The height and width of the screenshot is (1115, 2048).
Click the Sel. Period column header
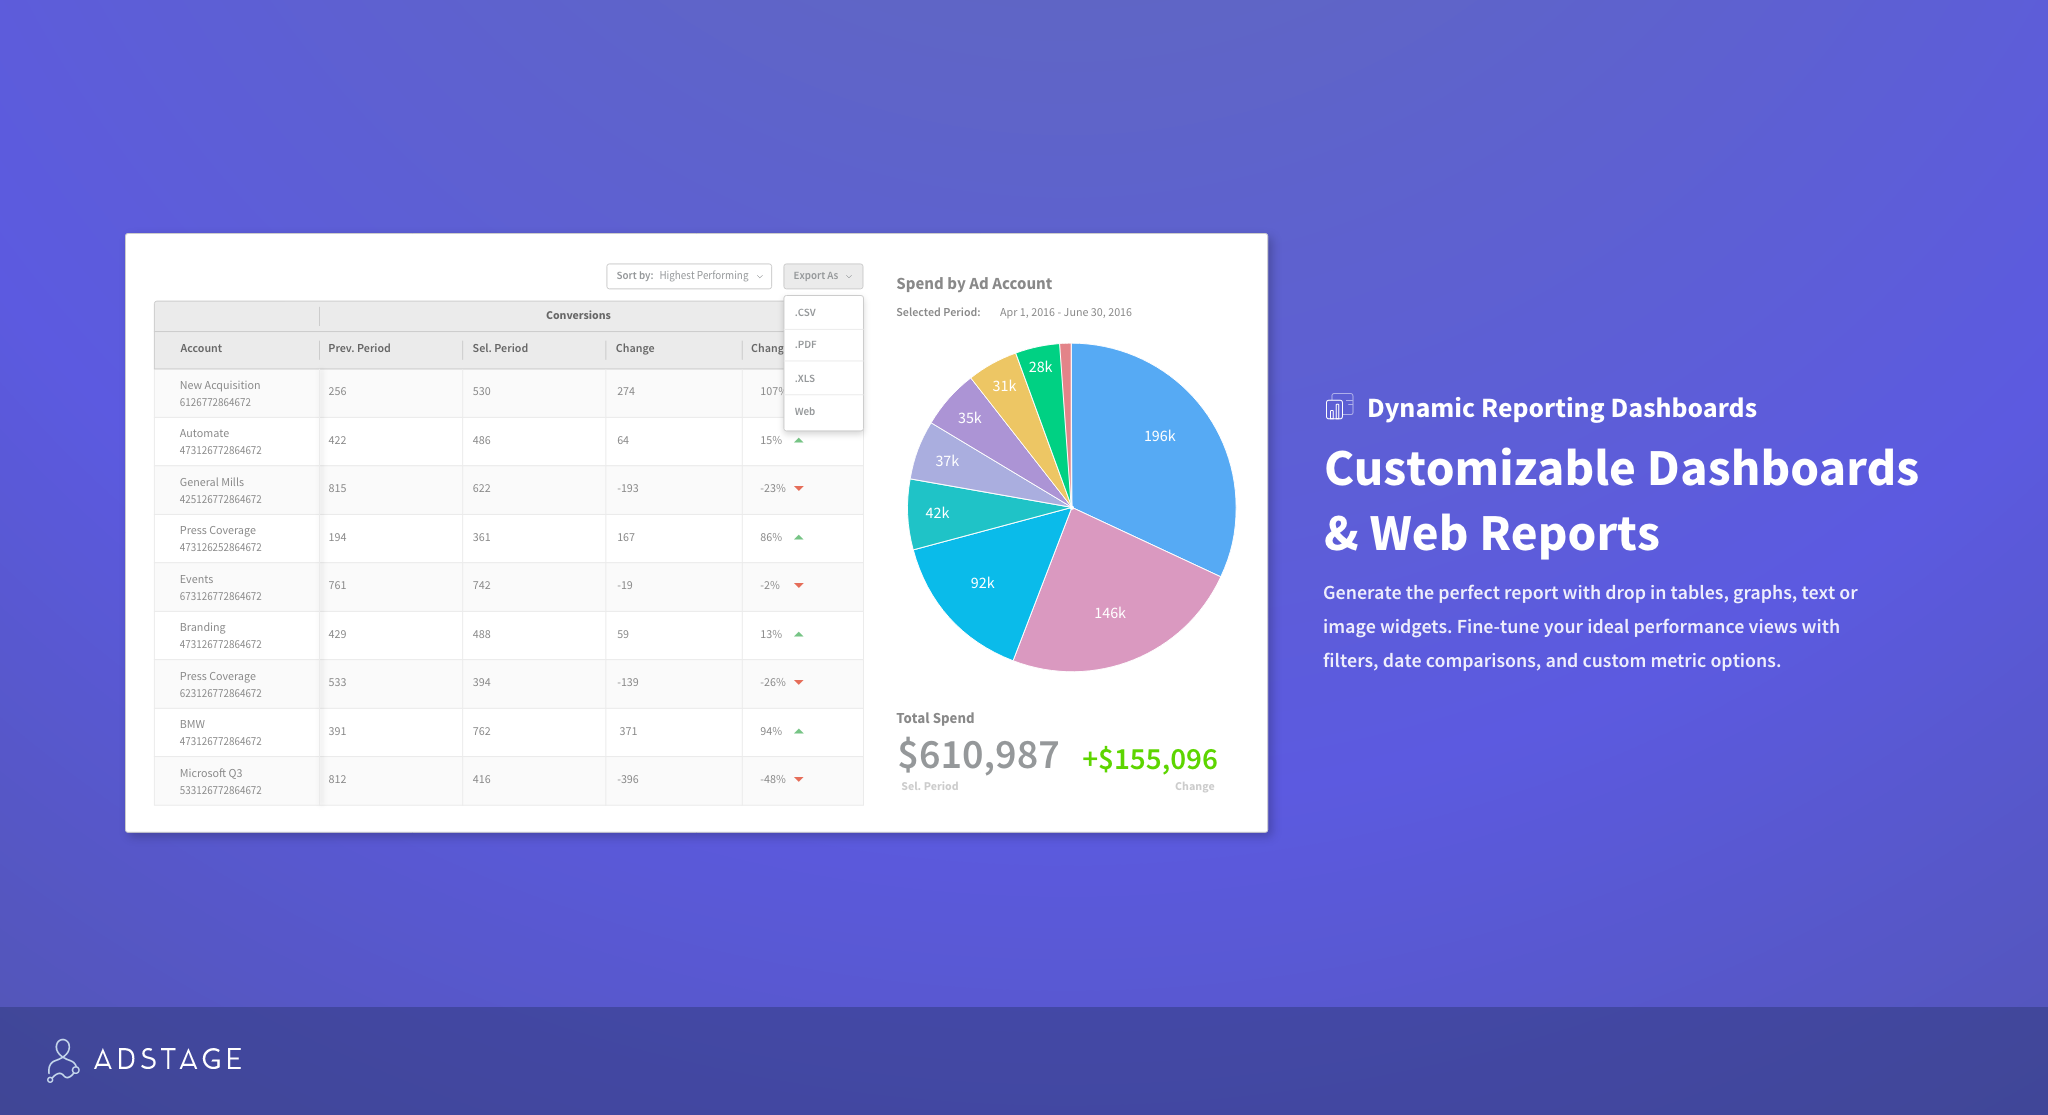tap(500, 349)
